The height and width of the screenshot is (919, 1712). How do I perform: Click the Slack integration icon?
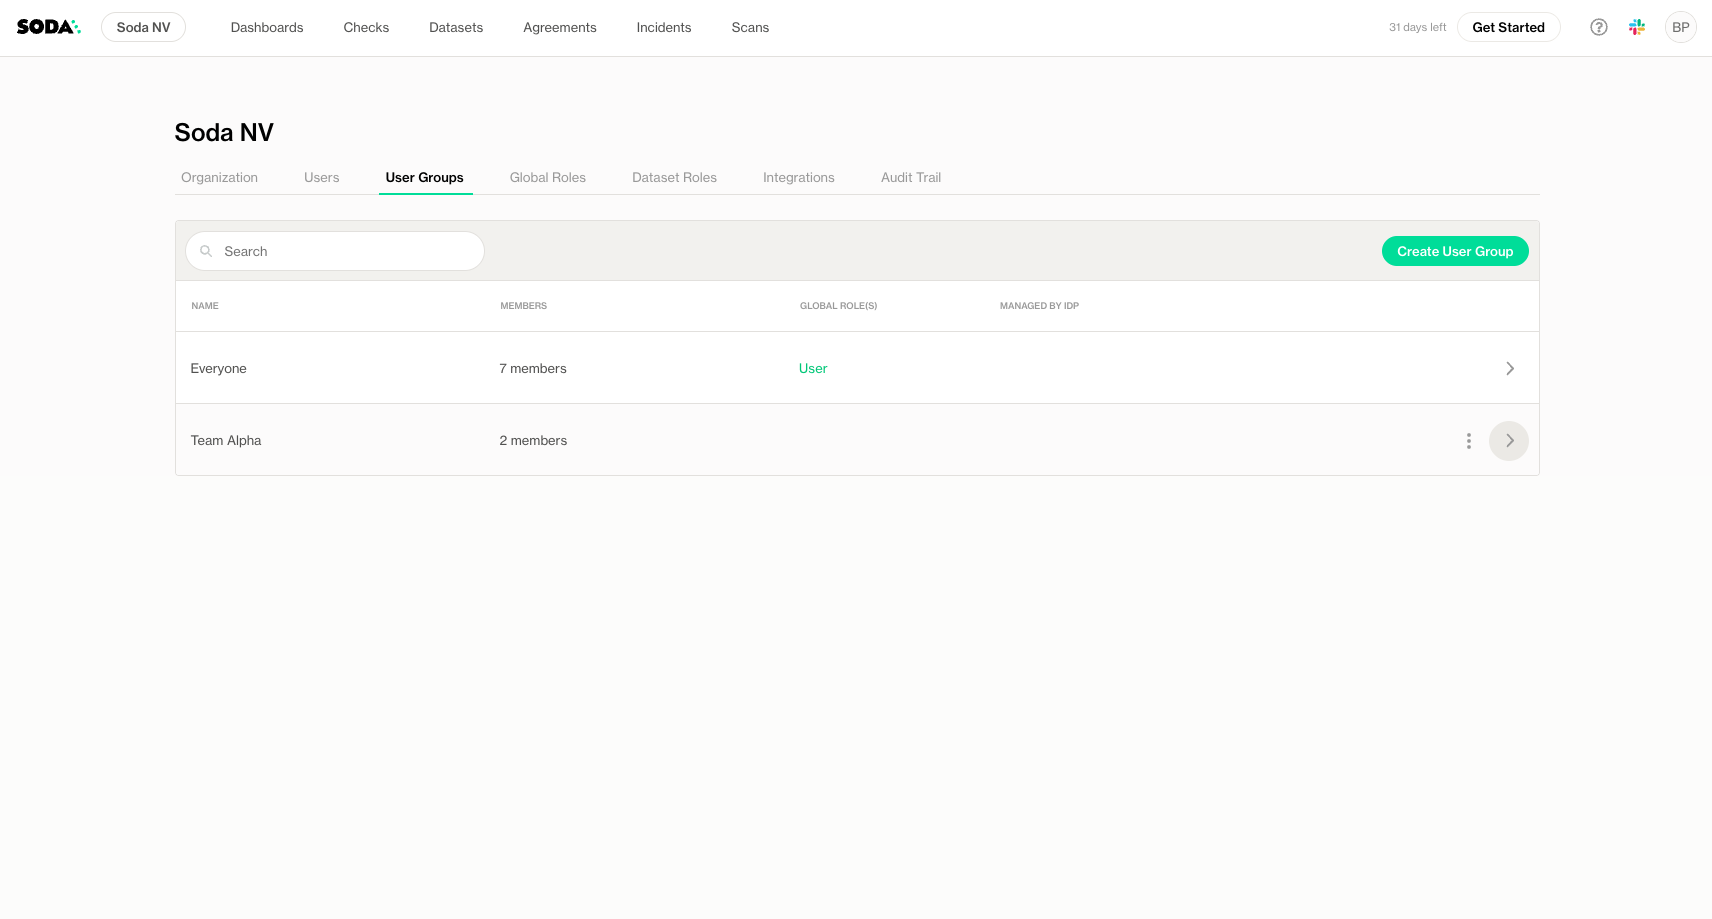tap(1637, 27)
